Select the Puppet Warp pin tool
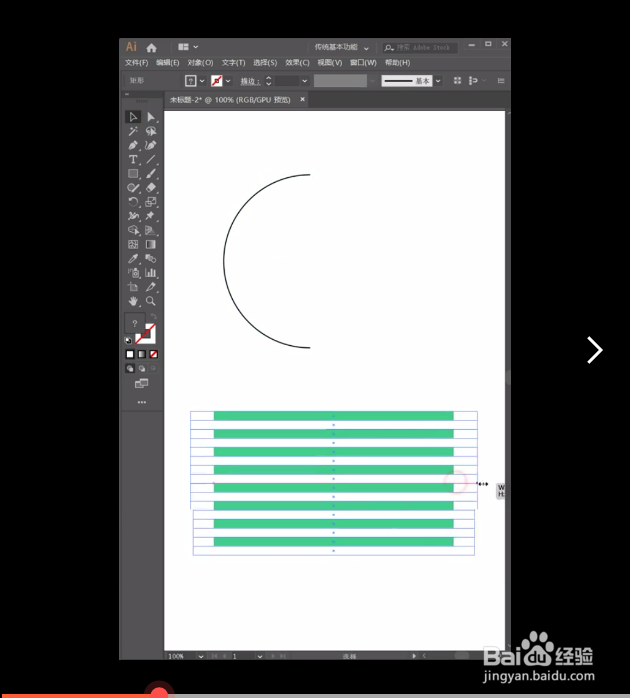Image resolution: width=630 pixels, height=698 pixels. pos(151,216)
